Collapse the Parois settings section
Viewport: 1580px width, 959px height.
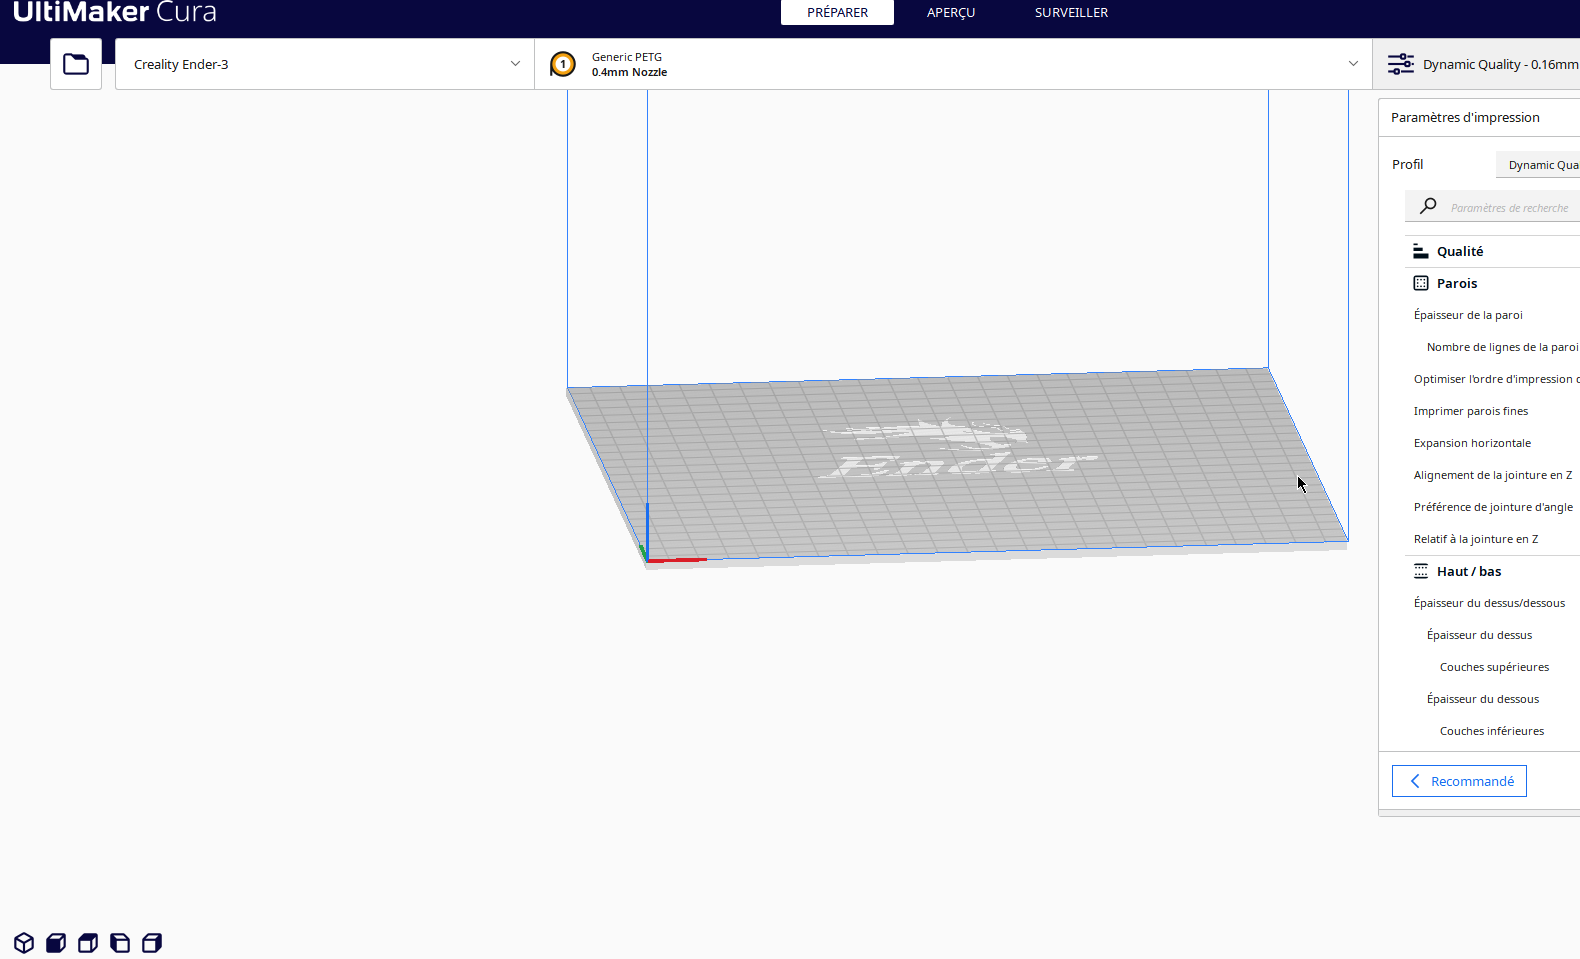tap(1492, 283)
